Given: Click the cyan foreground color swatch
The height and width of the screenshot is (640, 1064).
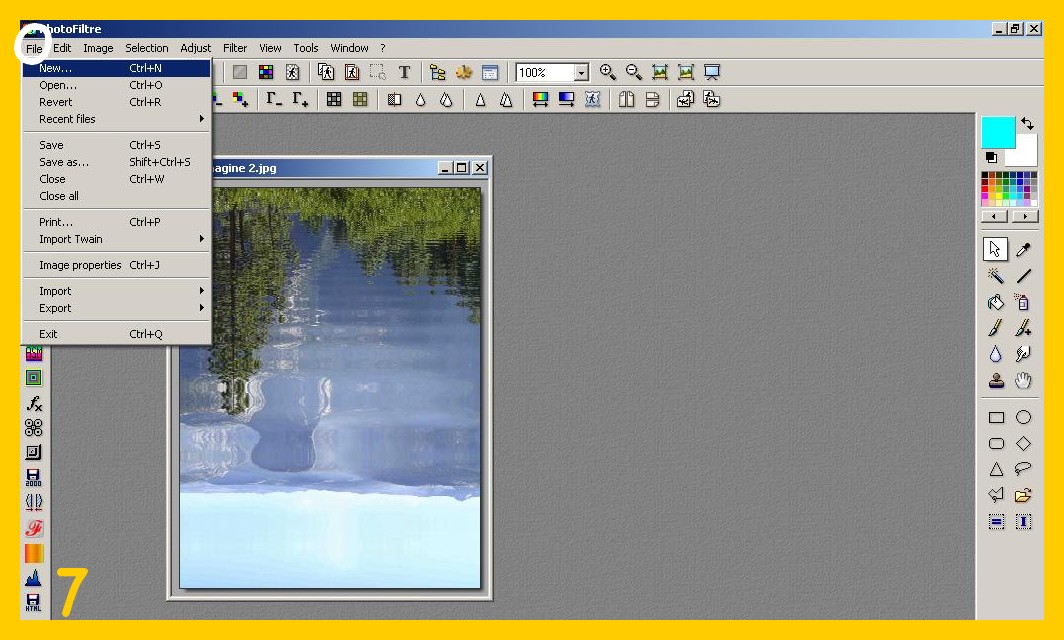Looking at the screenshot, I should (x=997, y=132).
